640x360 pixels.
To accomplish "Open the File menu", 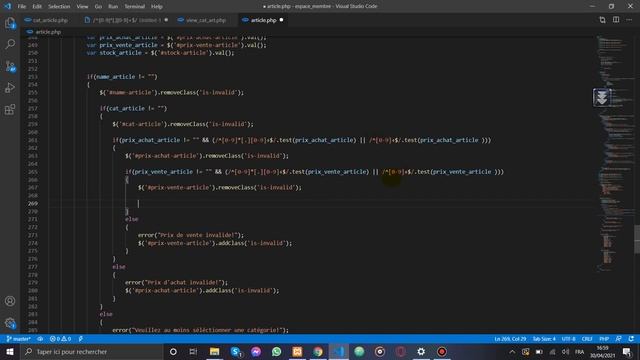I will click(22, 7).
